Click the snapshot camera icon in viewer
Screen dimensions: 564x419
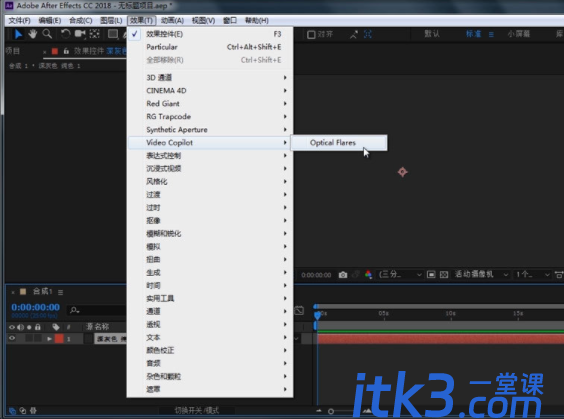343,275
